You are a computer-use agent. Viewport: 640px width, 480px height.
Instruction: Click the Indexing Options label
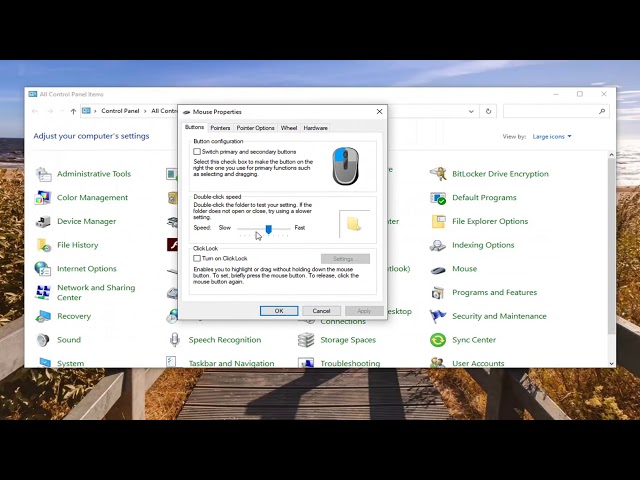[x=483, y=245]
